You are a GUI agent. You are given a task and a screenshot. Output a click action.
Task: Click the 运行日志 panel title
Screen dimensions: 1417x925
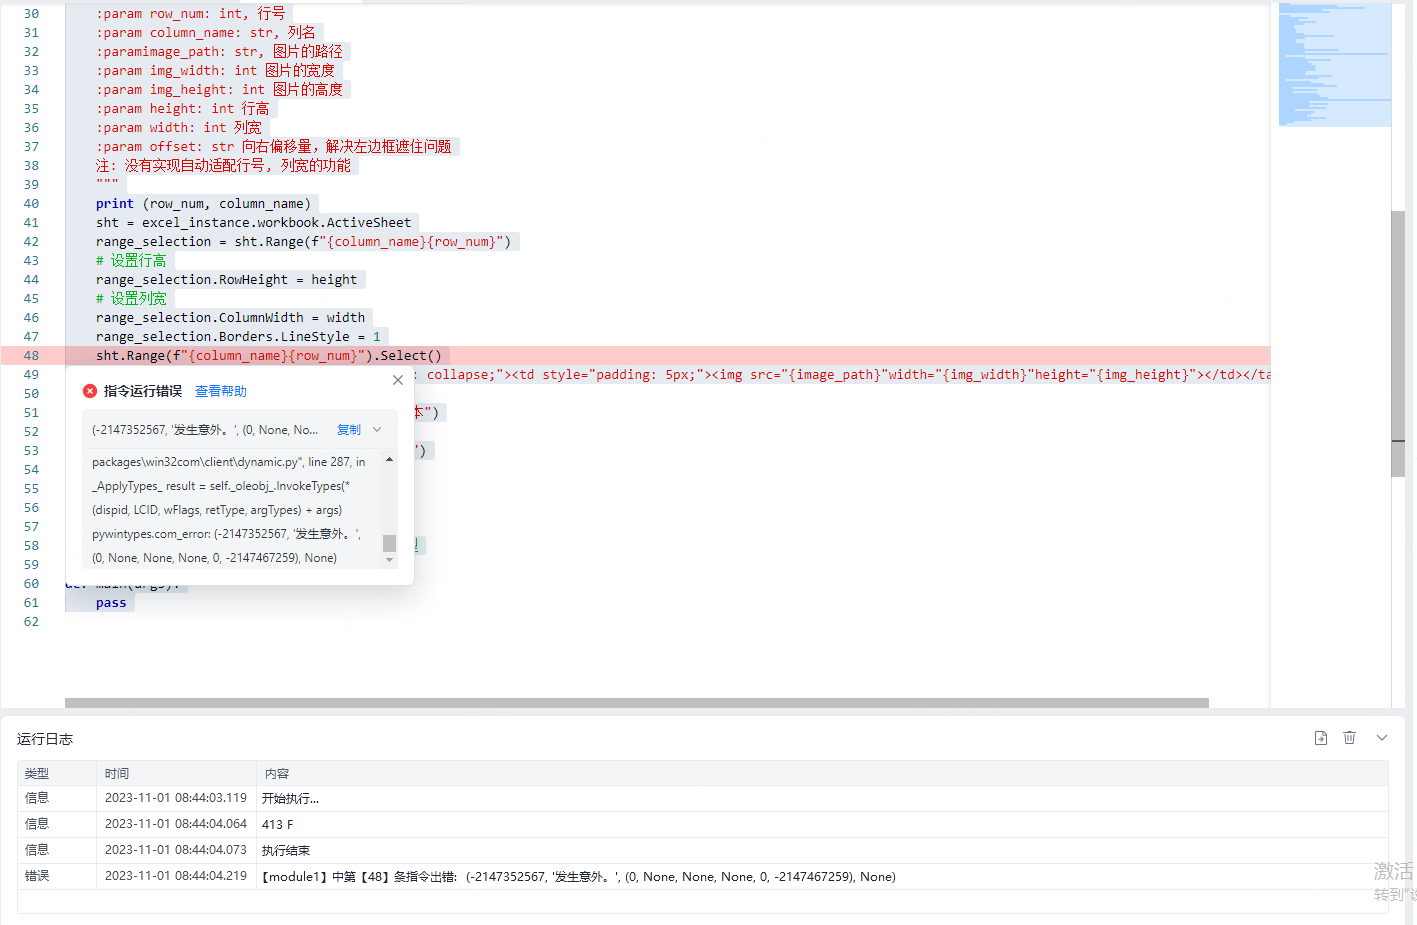[45, 739]
